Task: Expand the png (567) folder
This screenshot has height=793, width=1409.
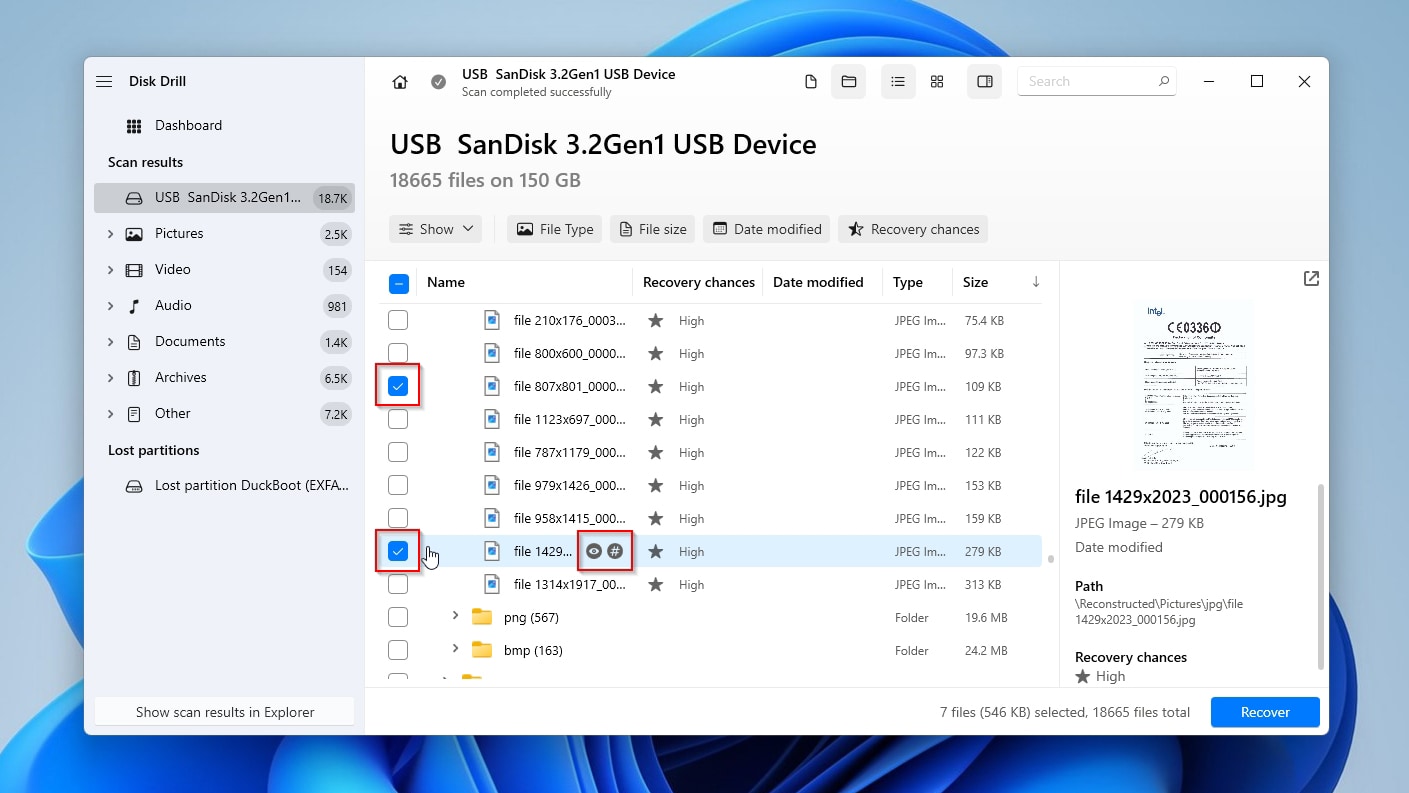Action: pos(455,617)
